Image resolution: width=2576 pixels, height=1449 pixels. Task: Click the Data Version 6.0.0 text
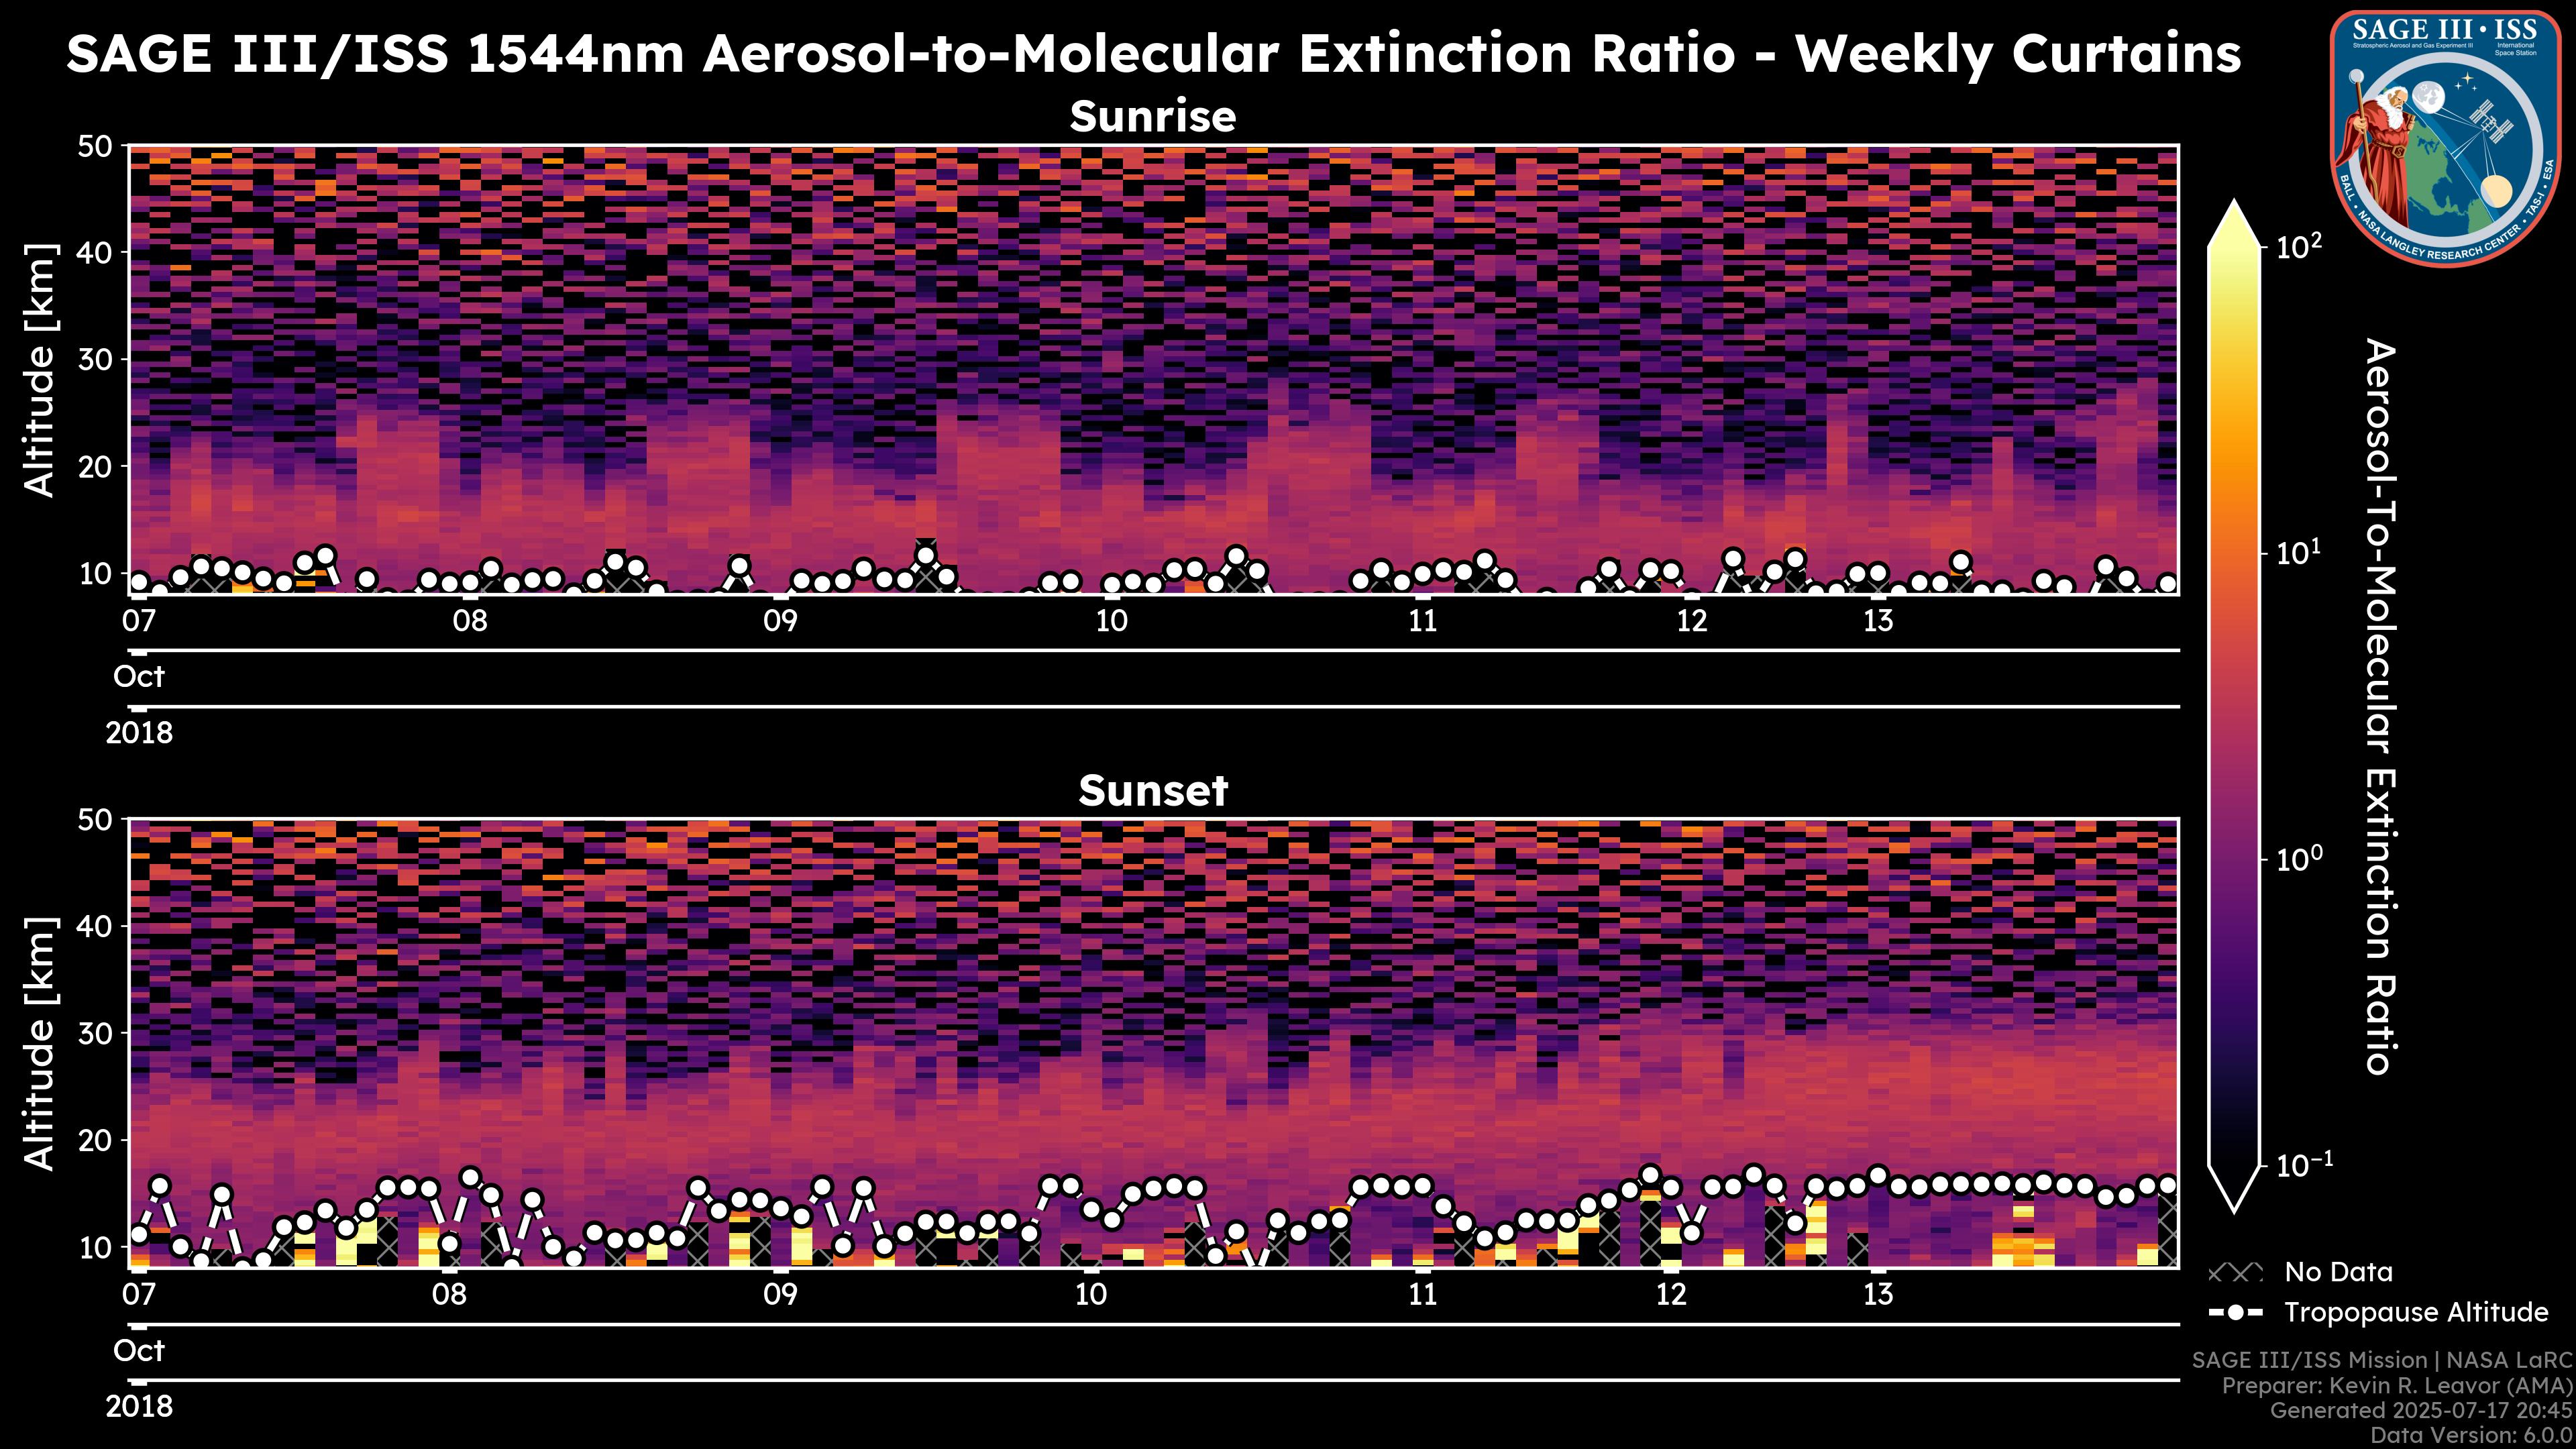click(2472, 1436)
